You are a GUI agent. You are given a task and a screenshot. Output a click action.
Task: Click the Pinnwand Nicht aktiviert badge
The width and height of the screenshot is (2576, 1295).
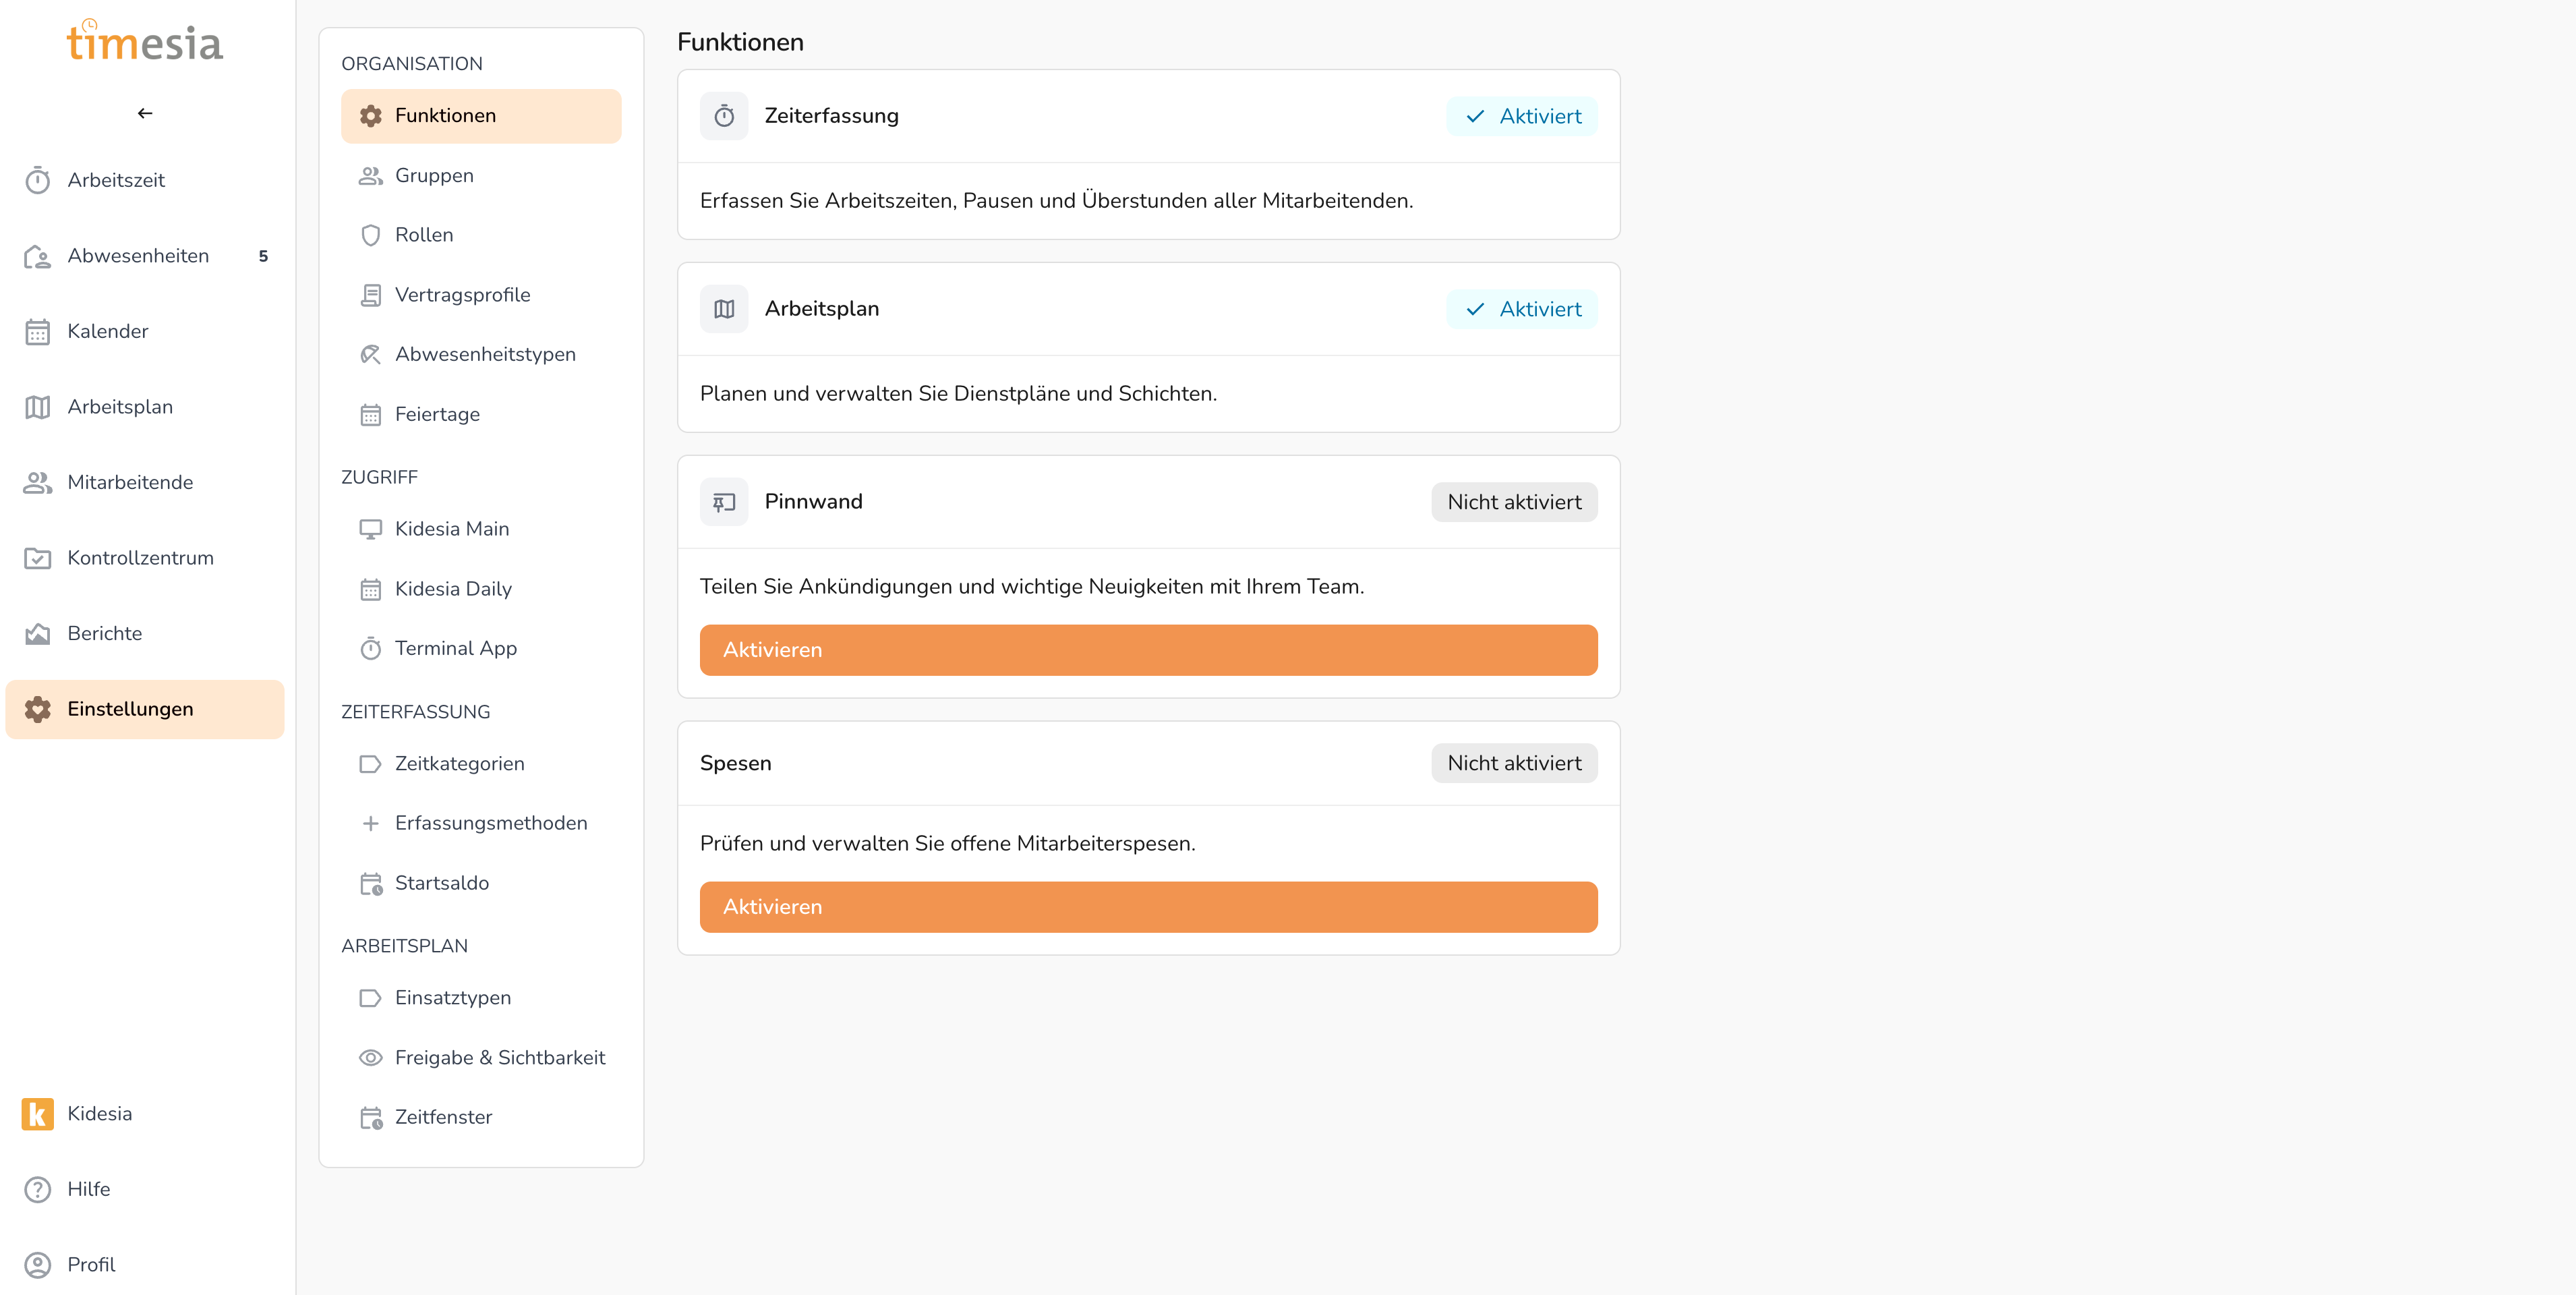click(1514, 502)
